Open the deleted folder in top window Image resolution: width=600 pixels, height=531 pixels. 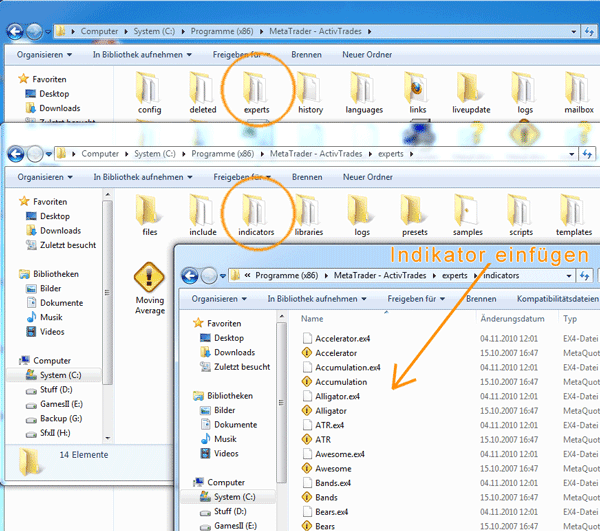click(x=202, y=93)
